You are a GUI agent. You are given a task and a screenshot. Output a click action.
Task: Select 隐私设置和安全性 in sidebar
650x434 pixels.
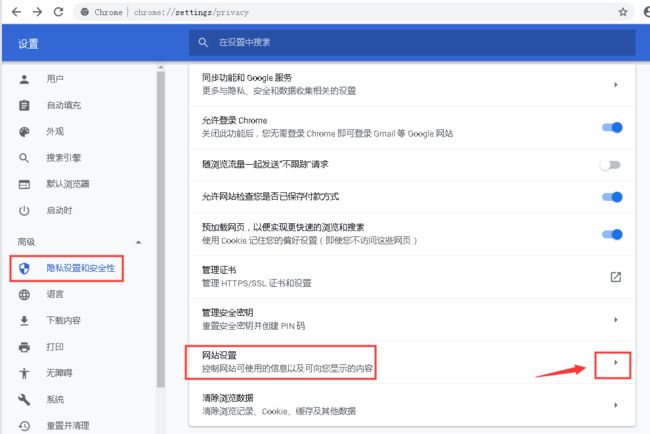click(x=80, y=268)
